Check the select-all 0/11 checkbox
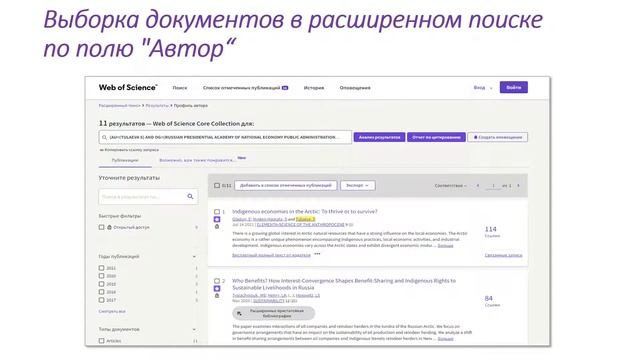Image resolution: width=640 pixels, height=360 pixels. pyautogui.click(x=217, y=186)
